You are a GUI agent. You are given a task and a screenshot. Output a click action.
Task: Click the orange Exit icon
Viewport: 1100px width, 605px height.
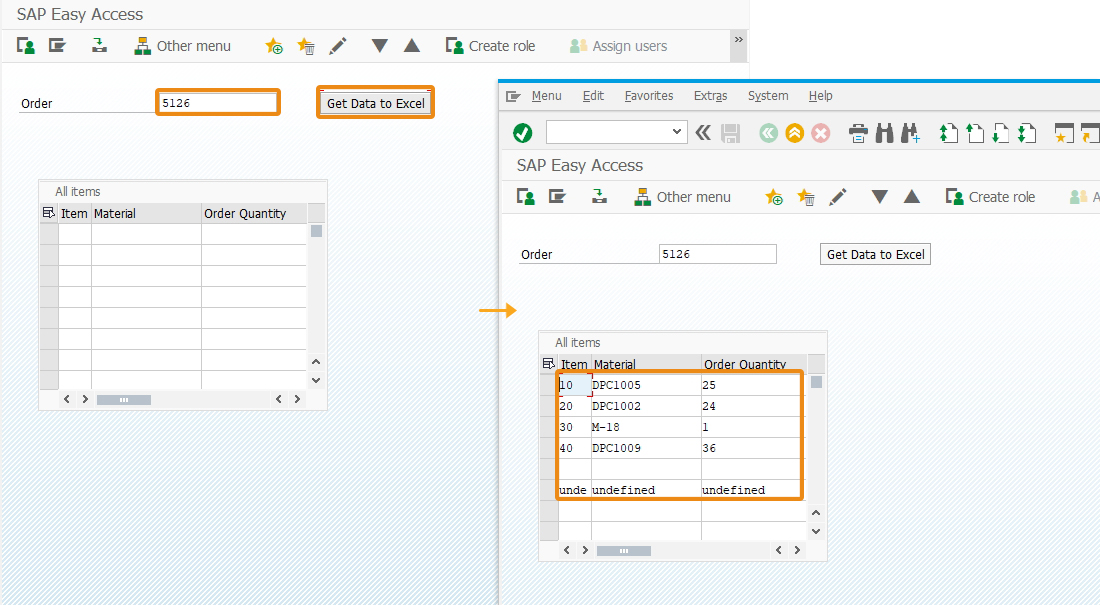point(794,133)
